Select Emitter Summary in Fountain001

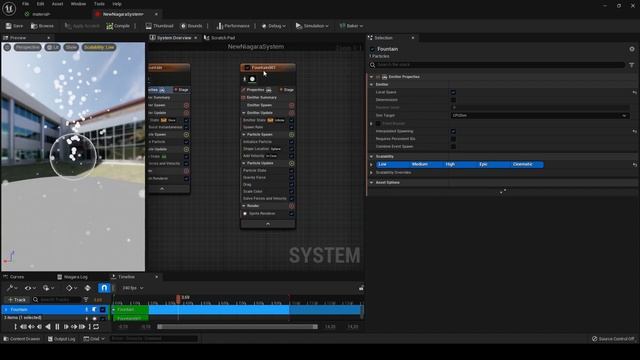[x=262, y=98]
